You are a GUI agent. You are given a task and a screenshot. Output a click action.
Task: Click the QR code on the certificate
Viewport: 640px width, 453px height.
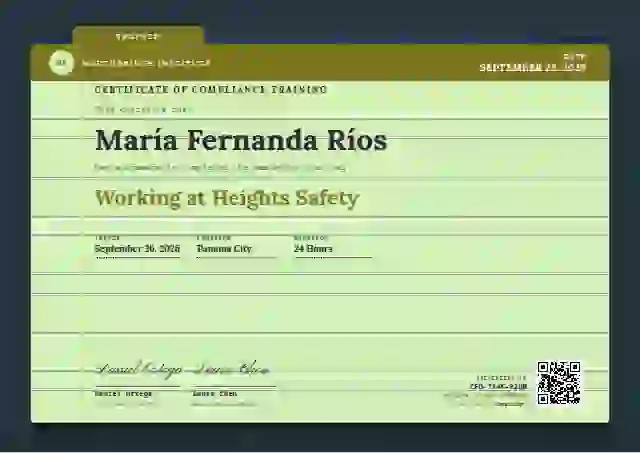[559, 383]
